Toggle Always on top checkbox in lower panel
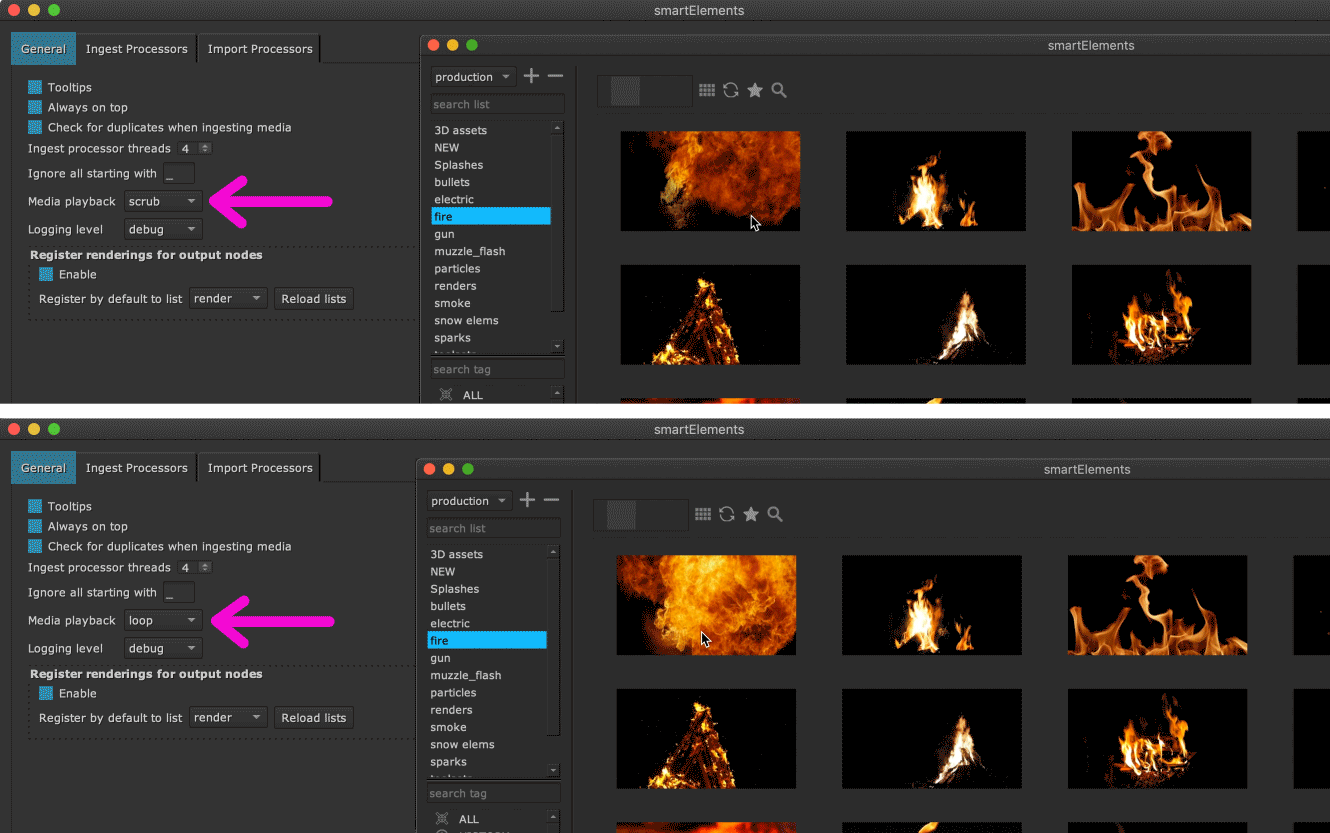Viewport: 1330px width, 833px height. (x=35, y=527)
